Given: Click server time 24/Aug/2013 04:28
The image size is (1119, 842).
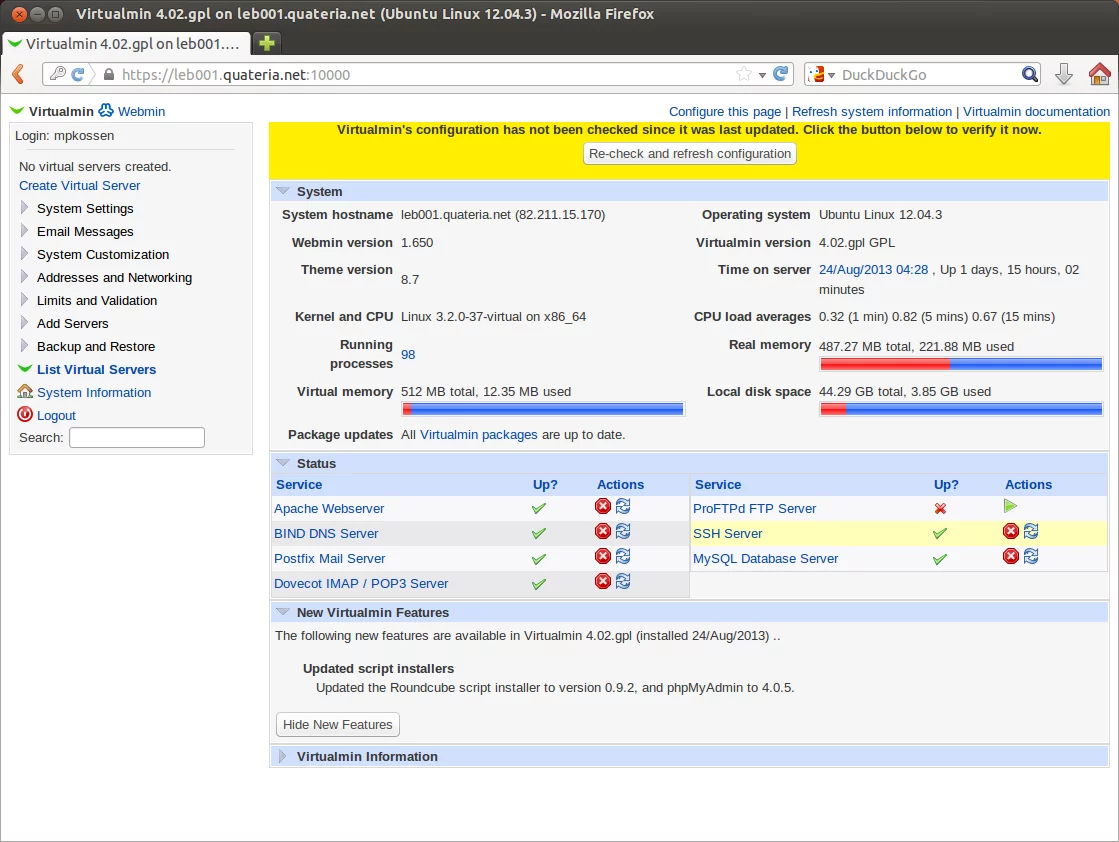Looking at the screenshot, I should coord(874,270).
